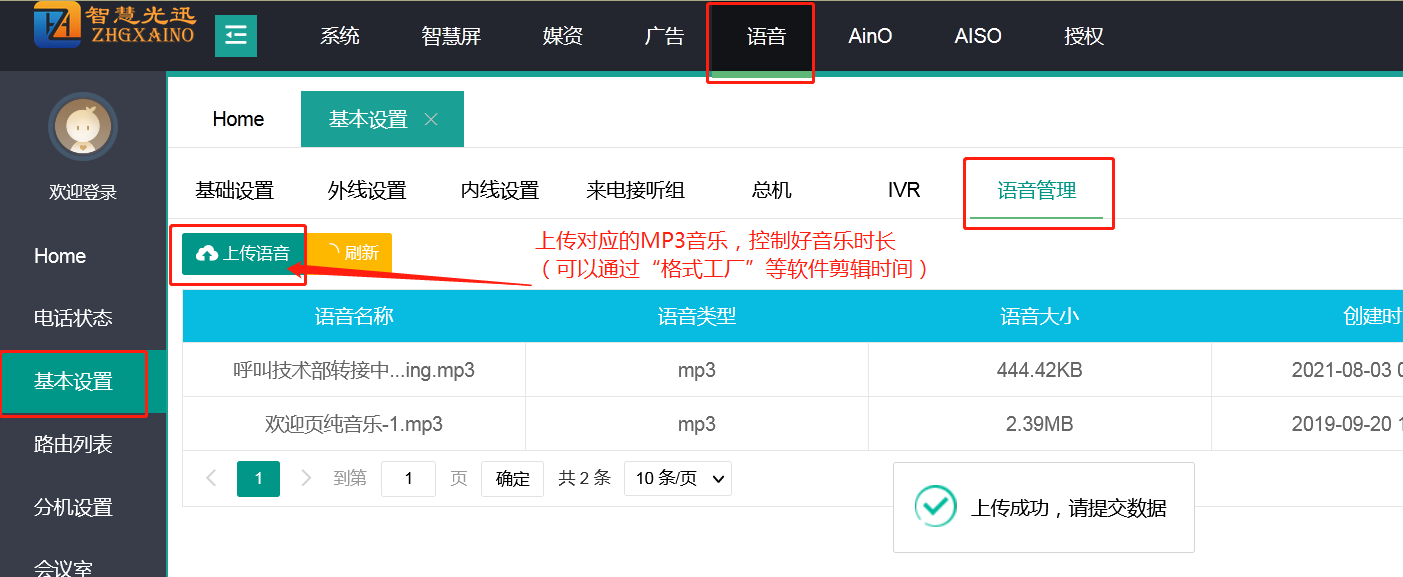Open the 10 条/页 page size dropdown
Screen dimensions: 1403x577
677,478
